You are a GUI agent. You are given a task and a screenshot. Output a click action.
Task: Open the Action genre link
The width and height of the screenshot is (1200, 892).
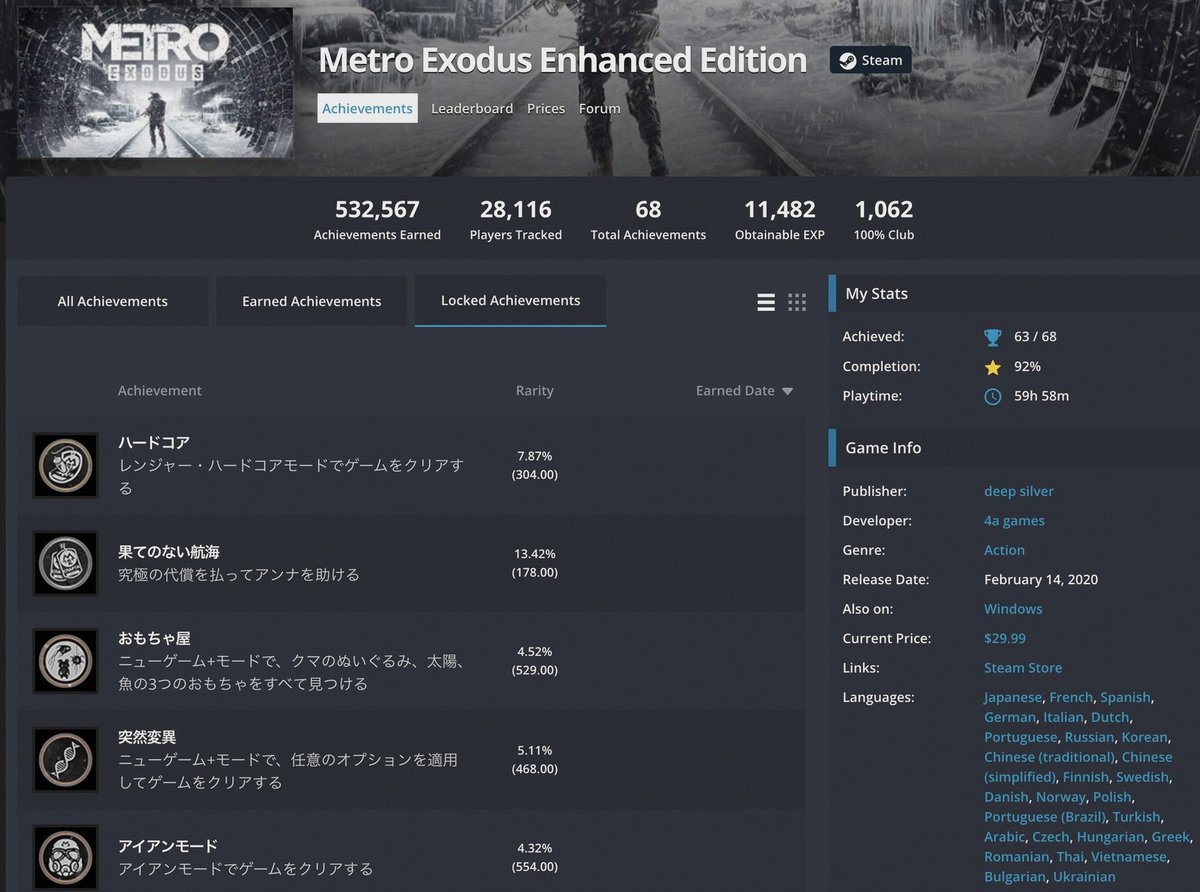pos(1004,550)
